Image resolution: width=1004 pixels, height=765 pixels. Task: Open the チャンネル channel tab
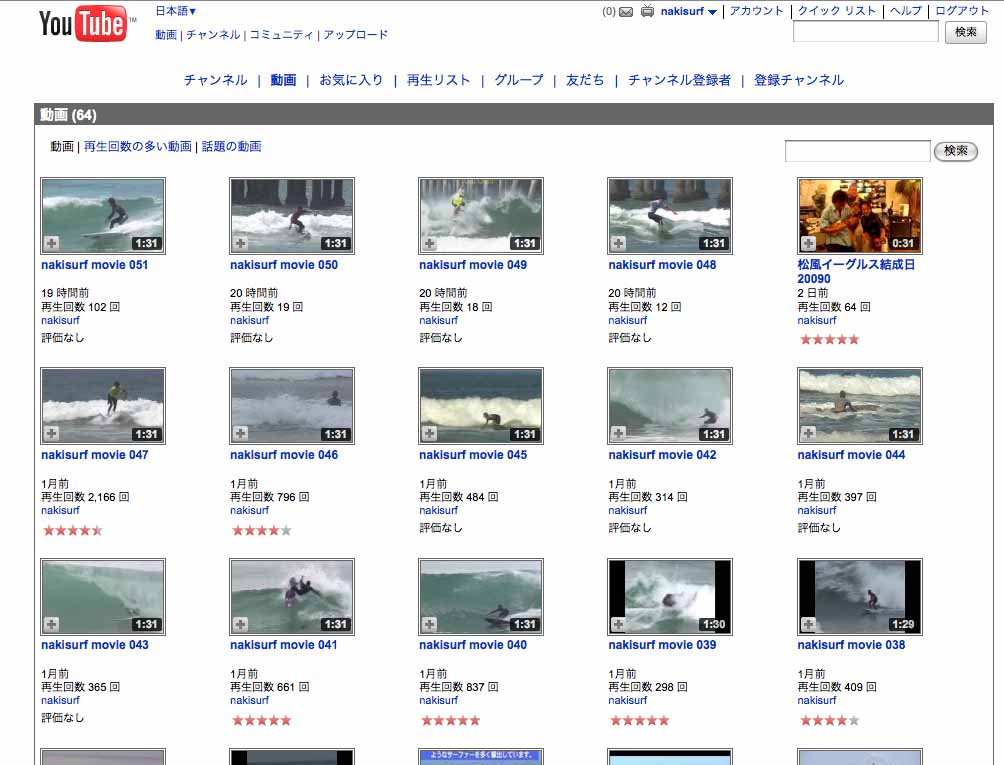pyautogui.click(x=215, y=80)
